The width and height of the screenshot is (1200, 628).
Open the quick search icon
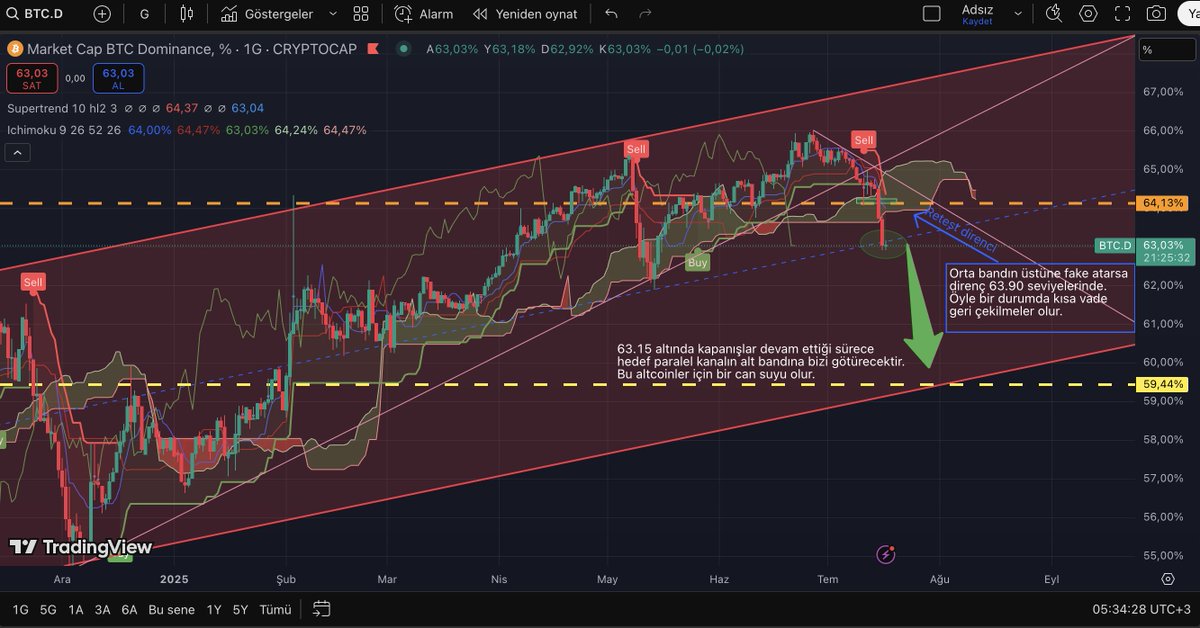point(1053,14)
